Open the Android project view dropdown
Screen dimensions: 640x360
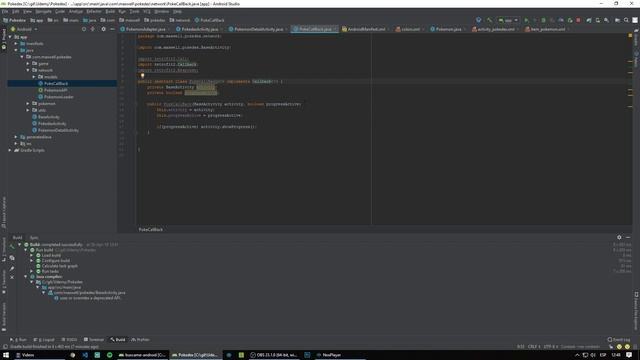tap(24, 29)
